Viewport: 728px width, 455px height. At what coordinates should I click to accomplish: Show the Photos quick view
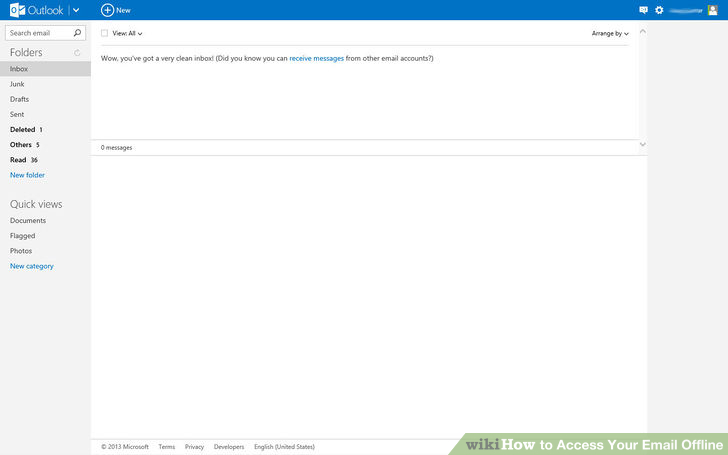(x=21, y=251)
